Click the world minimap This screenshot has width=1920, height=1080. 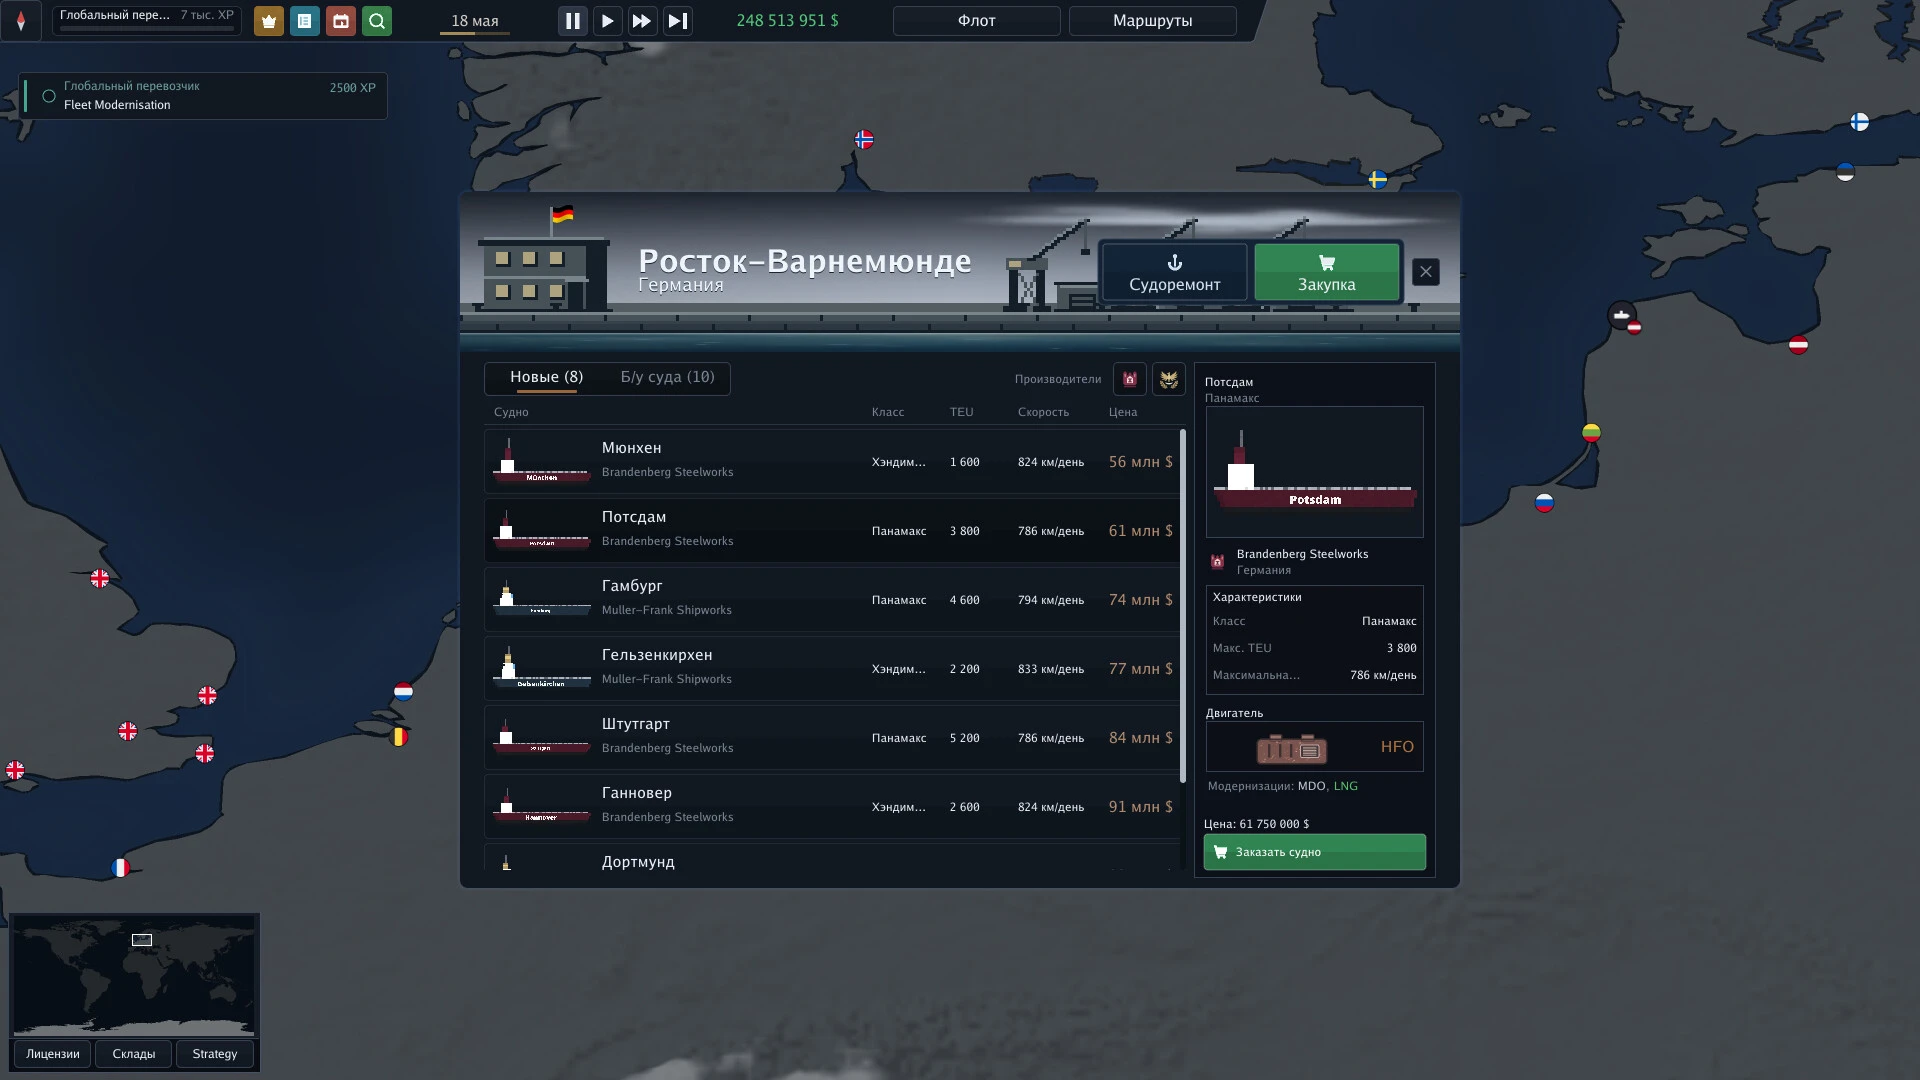pos(134,975)
